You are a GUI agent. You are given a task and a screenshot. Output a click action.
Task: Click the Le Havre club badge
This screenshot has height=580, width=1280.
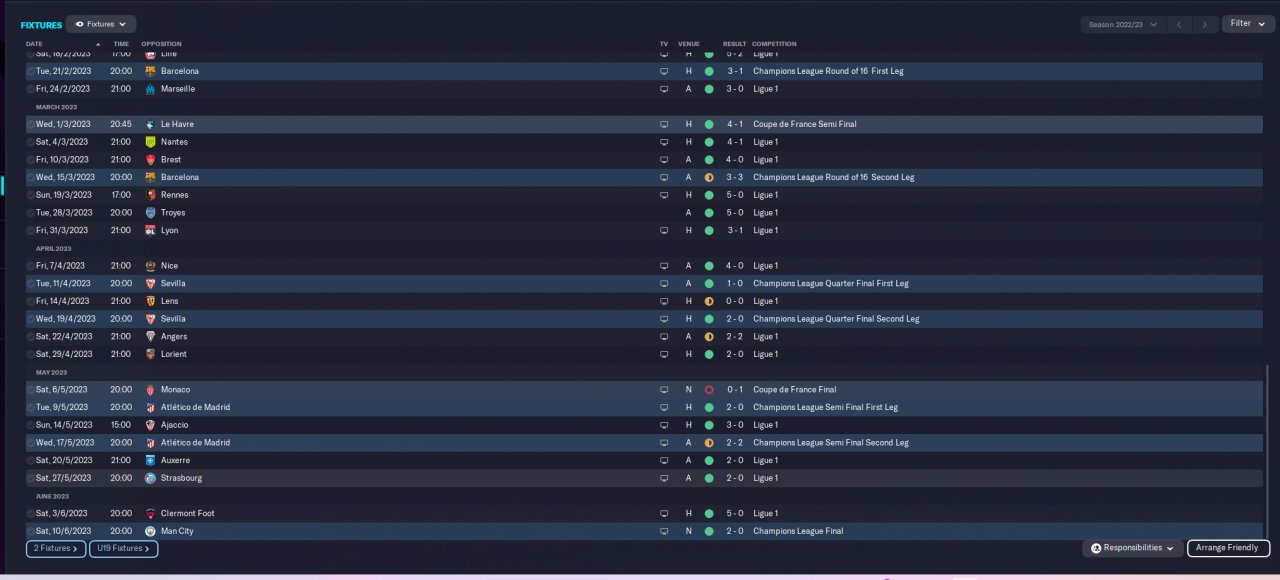point(151,124)
